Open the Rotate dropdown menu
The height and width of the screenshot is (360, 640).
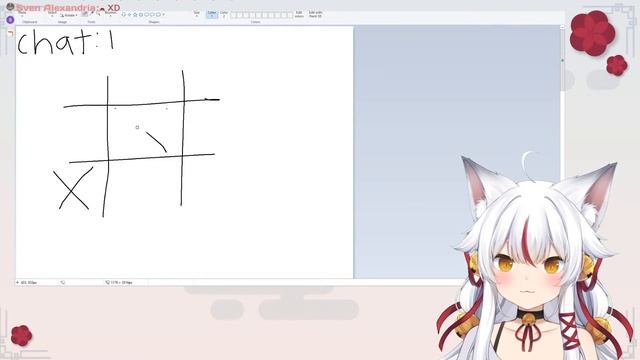[69, 16]
